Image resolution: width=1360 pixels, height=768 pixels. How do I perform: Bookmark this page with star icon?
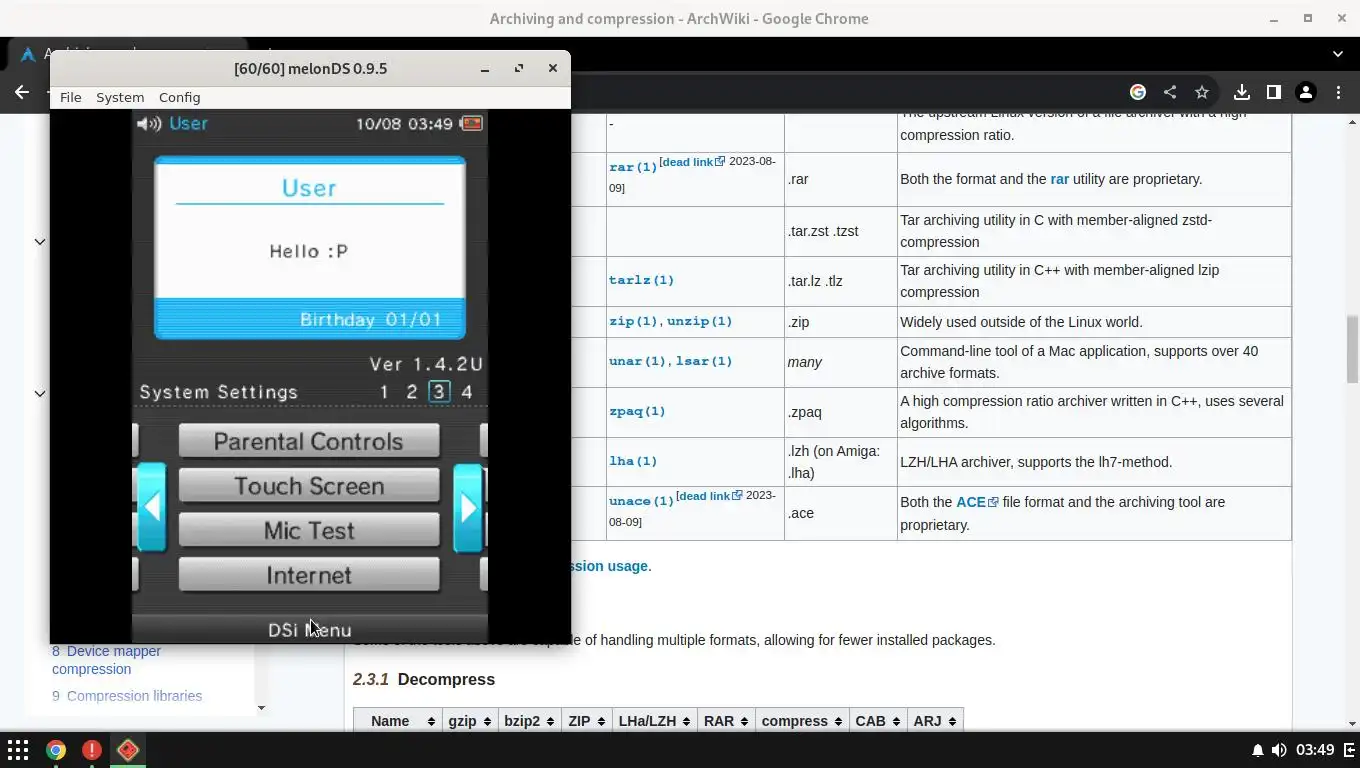[x=1202, y=92]
